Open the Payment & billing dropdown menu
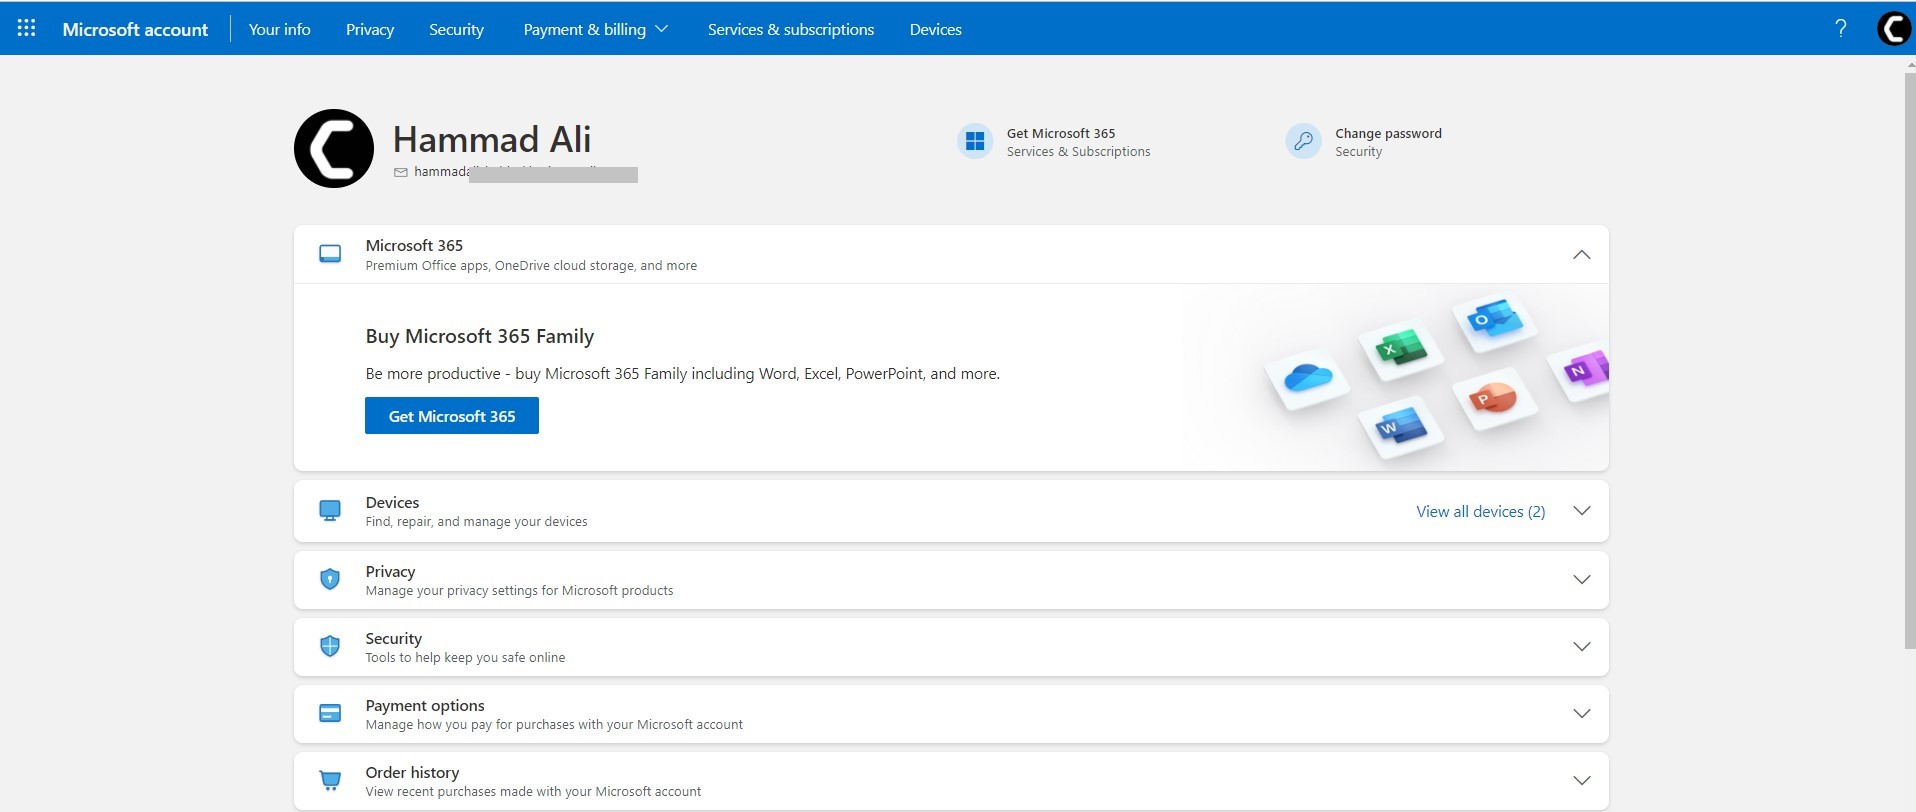1916x812 pixels. (595, 29)
